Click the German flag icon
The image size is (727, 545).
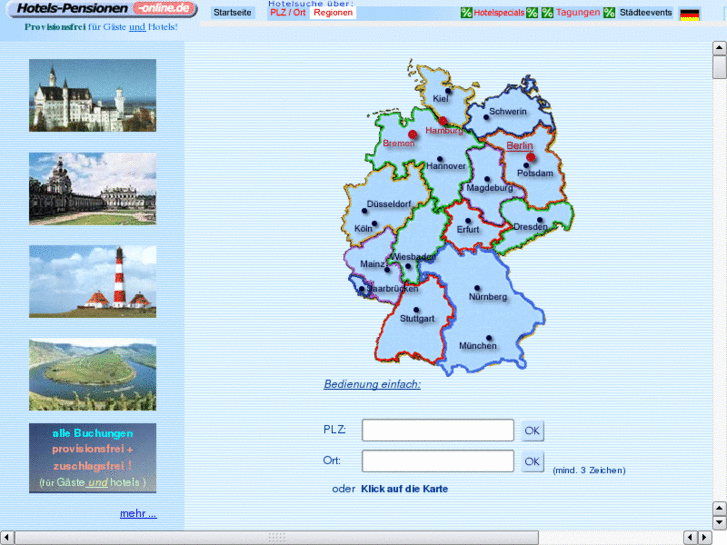pyautogui.click(x=689, y=13)
